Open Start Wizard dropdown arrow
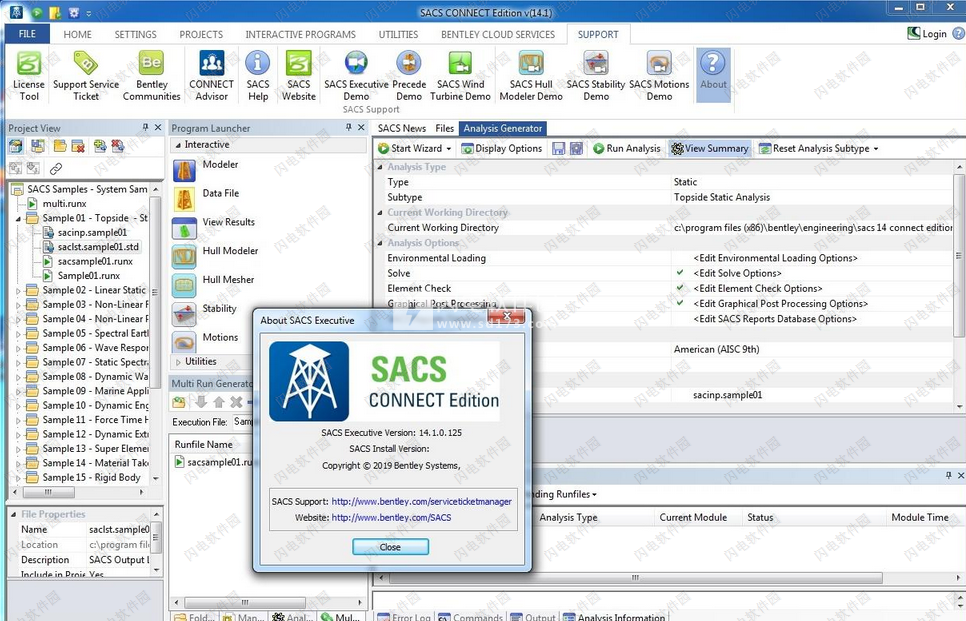The image size is (966, 621). point(448,149)
